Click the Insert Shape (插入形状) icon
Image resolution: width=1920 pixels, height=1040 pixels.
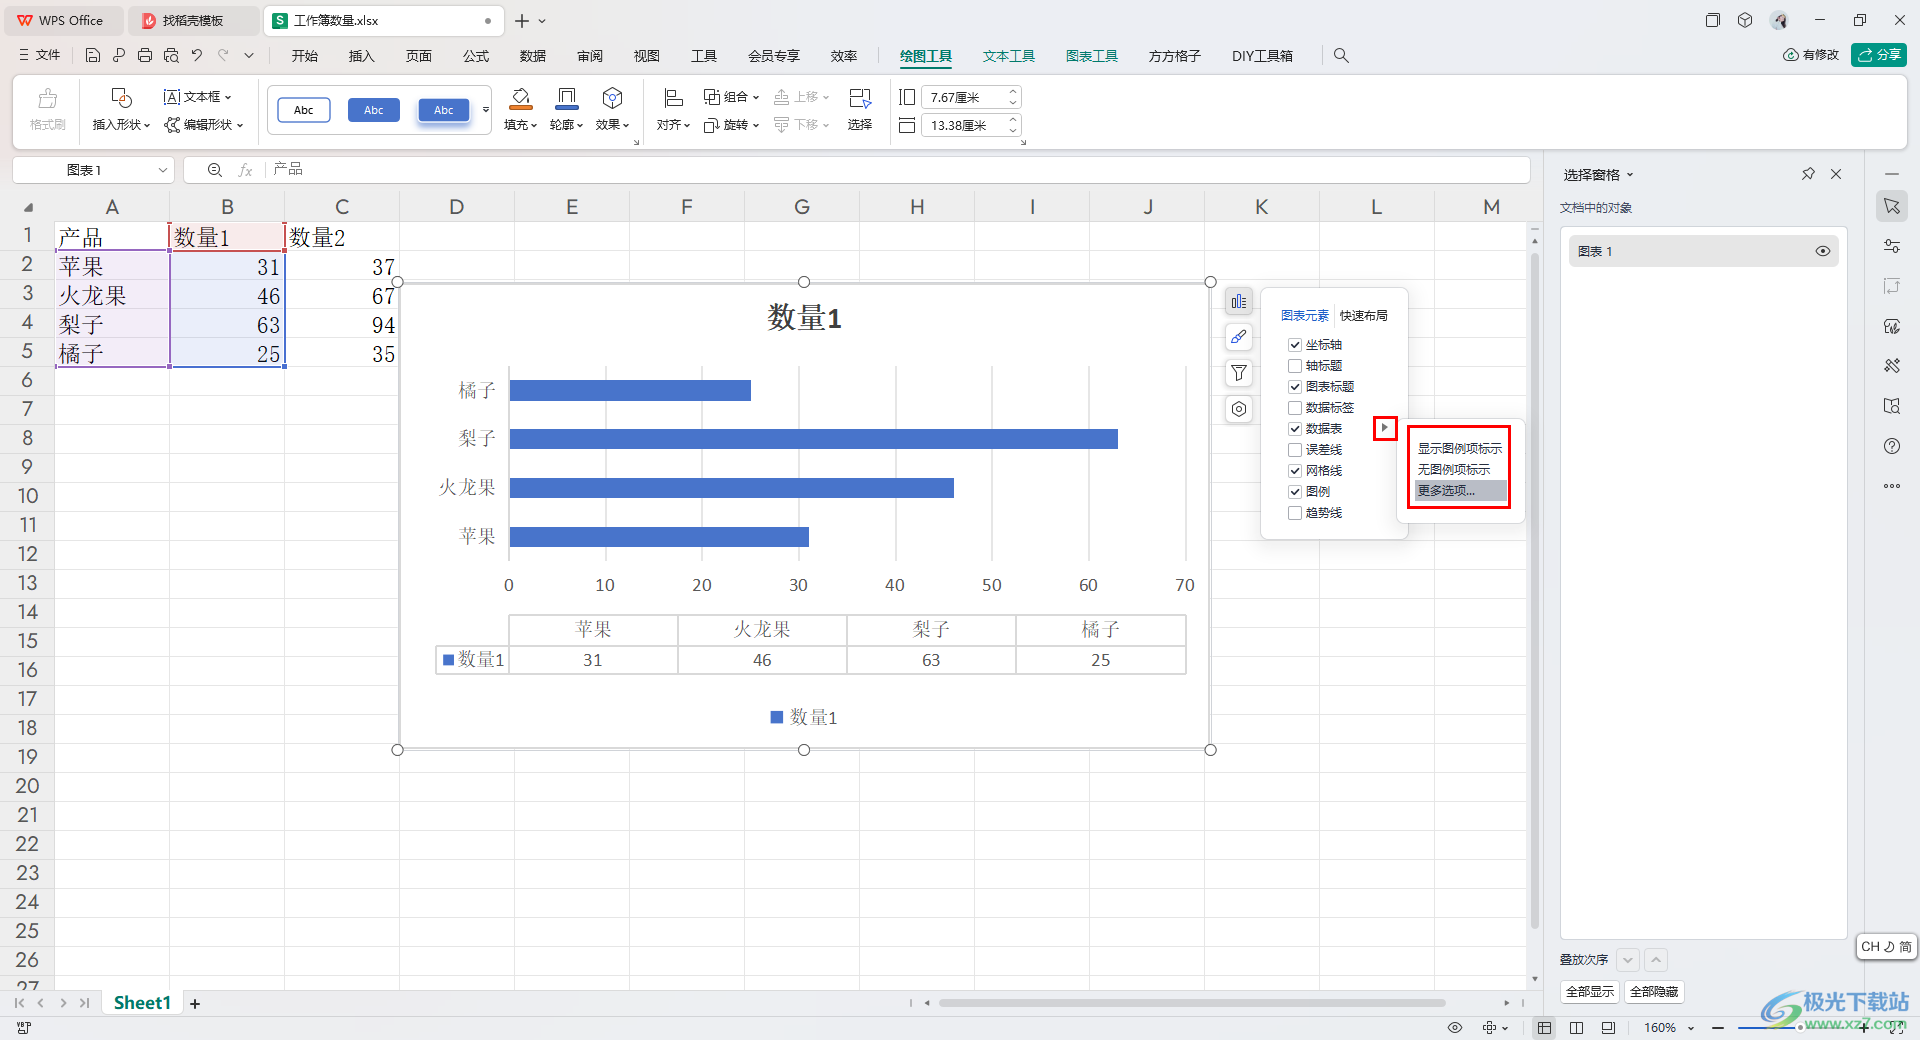(121, 98)
